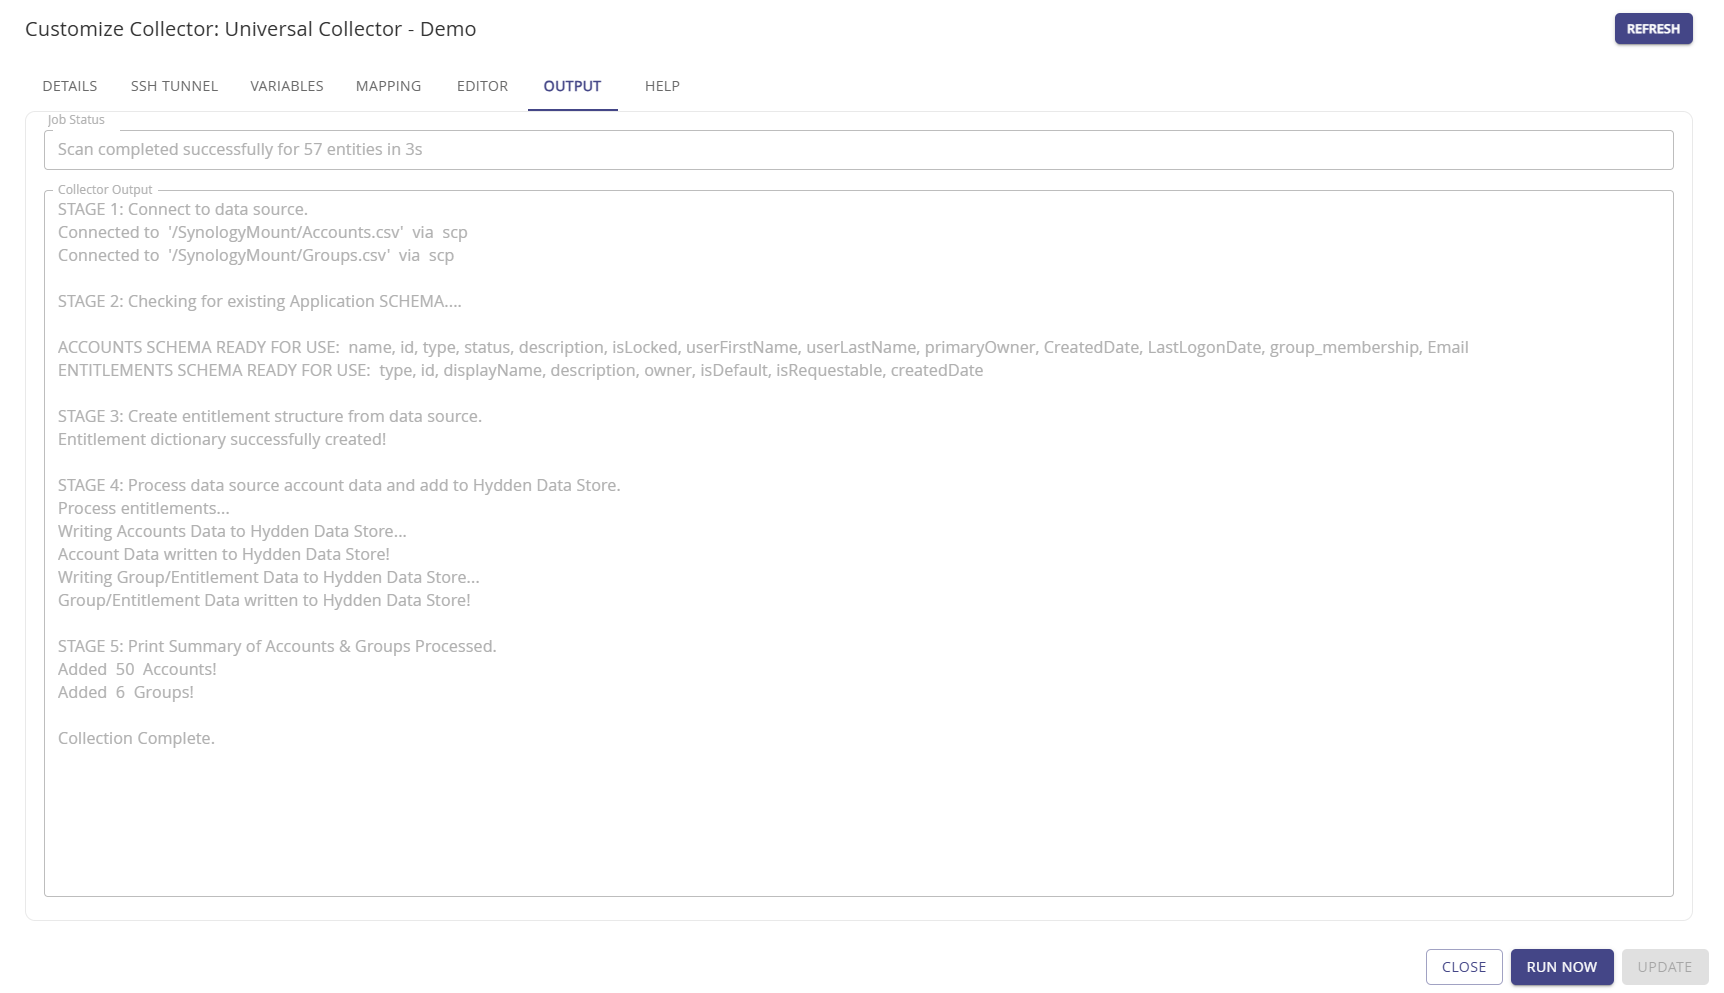Select the Variables tab
Image resolution: width=1724 pixels, height=993 pixels.
click(287, 86)
